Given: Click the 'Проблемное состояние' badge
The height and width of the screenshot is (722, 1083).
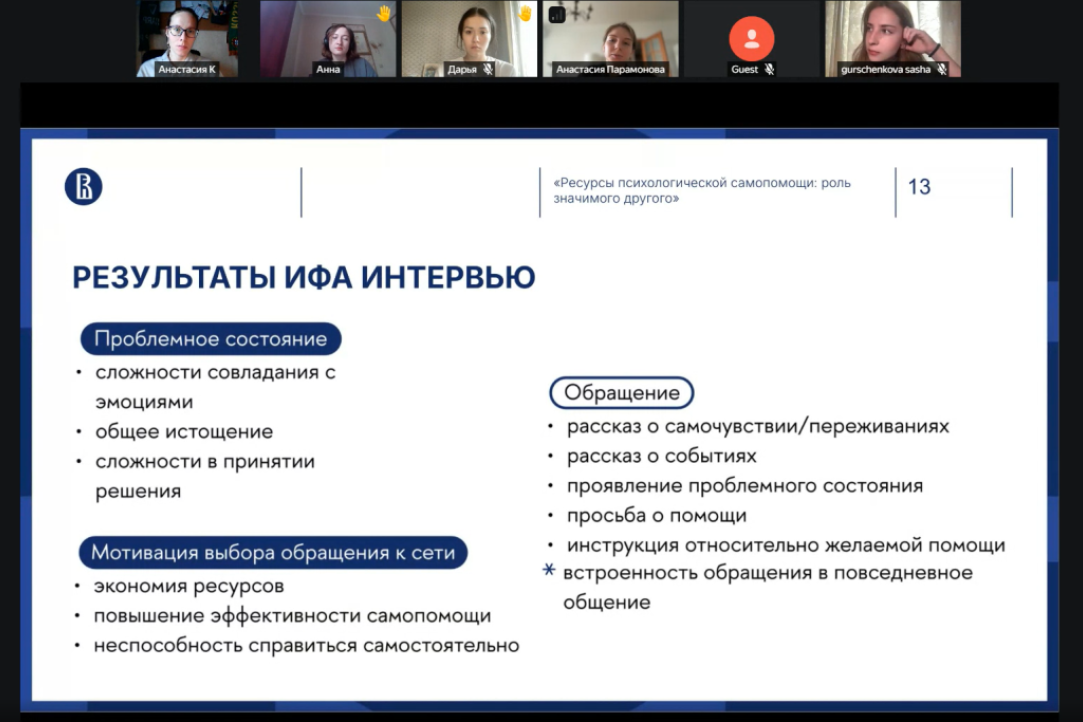Looking at the screenshot, I should click(x=211, y=338).
